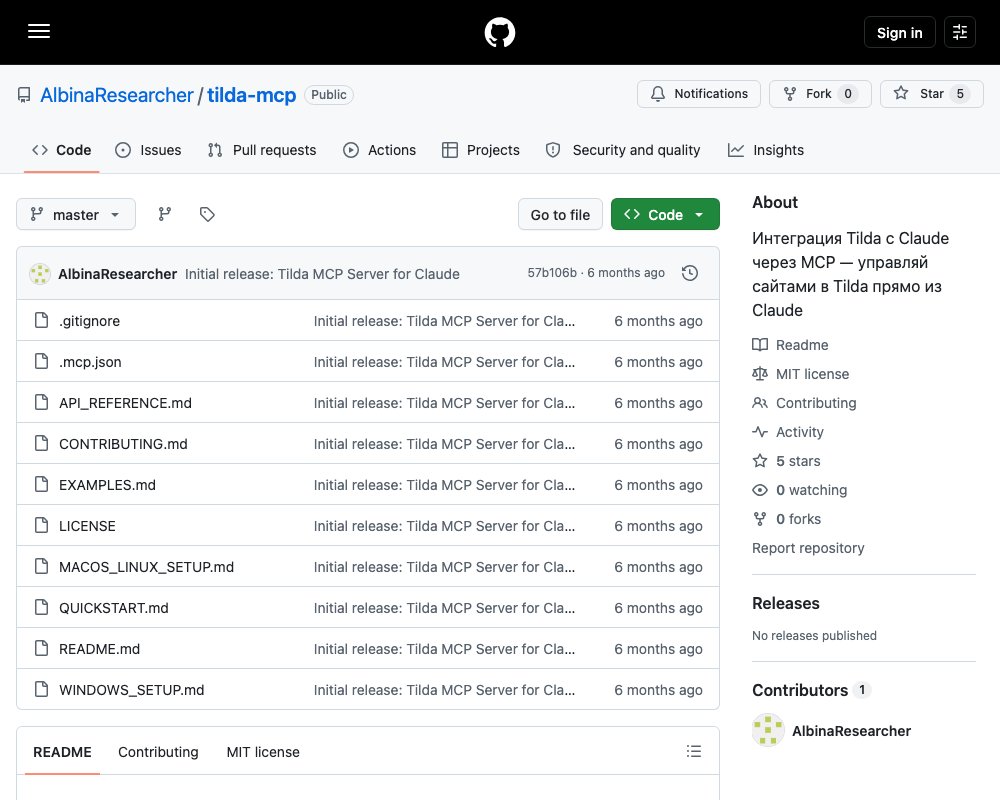Image resolution: width=1000 pixels, height=800 pixels.
Task: Open the .mcp.json file
Action: point(90,362)
